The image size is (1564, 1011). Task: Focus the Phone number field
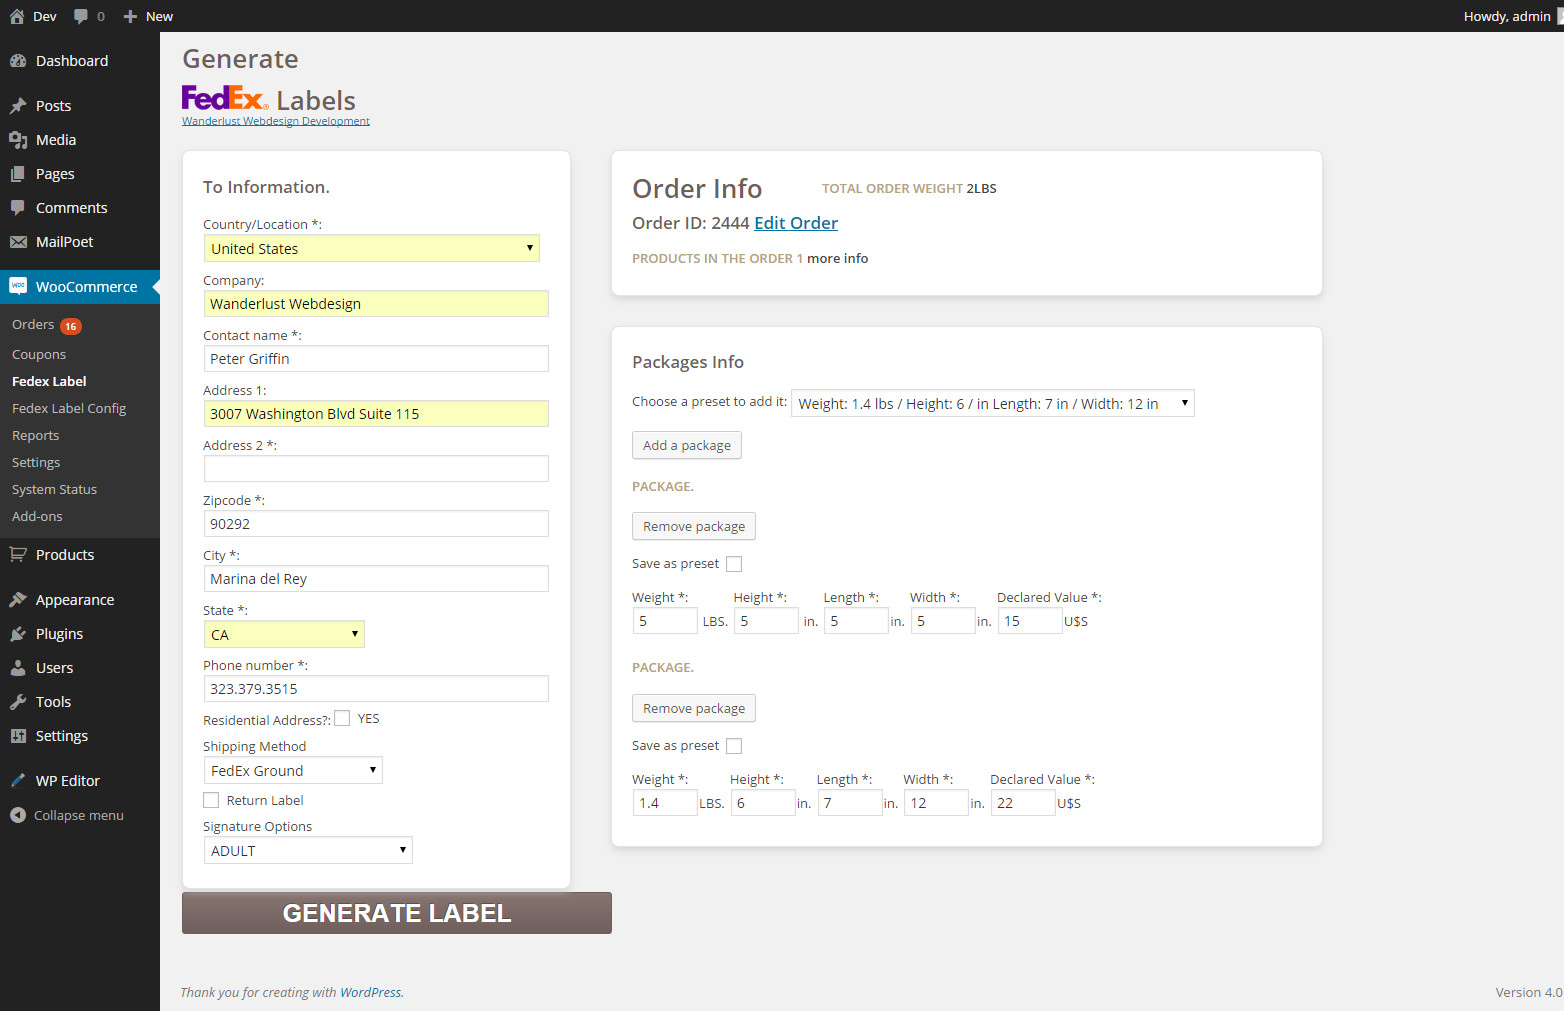click(x=376, y=688)
